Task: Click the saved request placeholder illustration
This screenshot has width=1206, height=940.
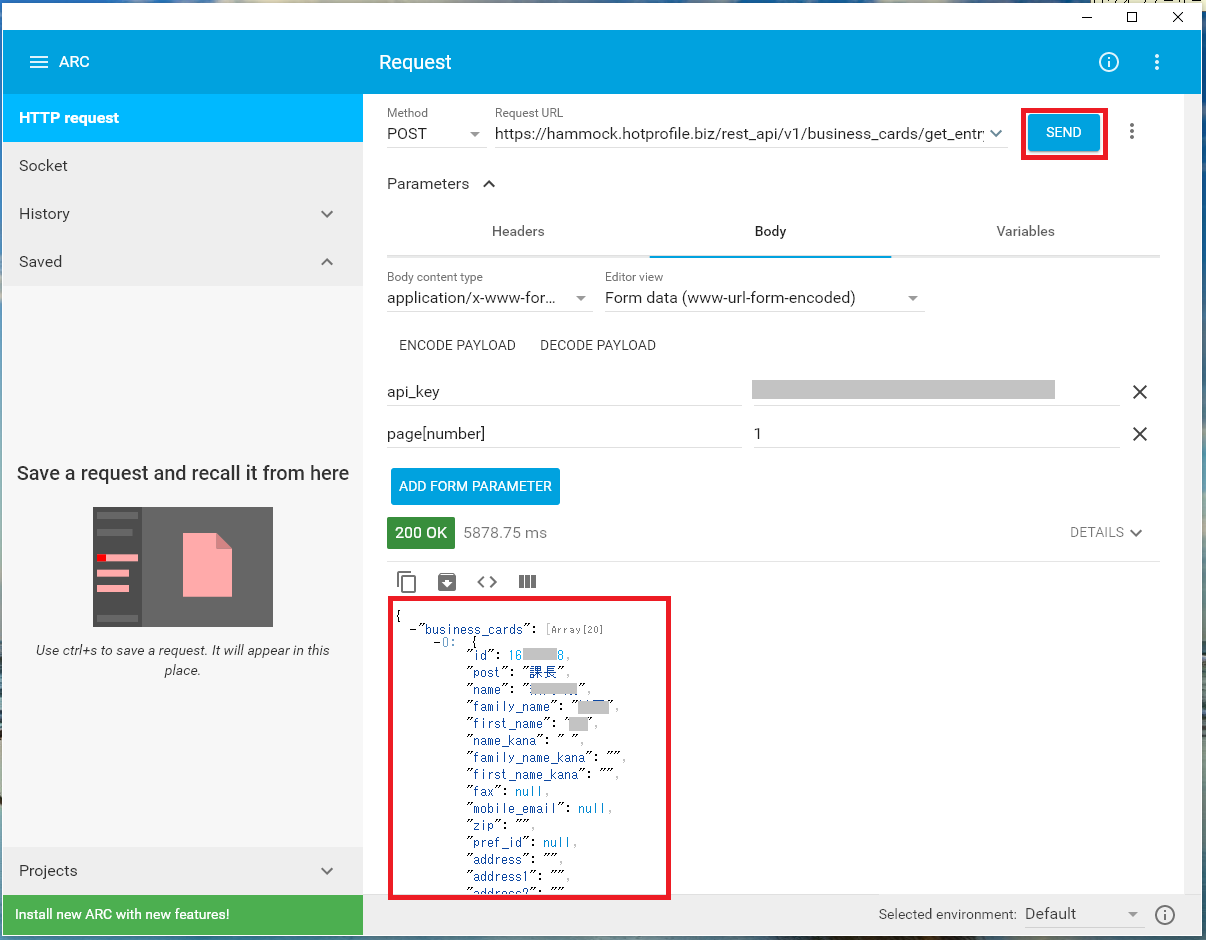Action: 183,567
